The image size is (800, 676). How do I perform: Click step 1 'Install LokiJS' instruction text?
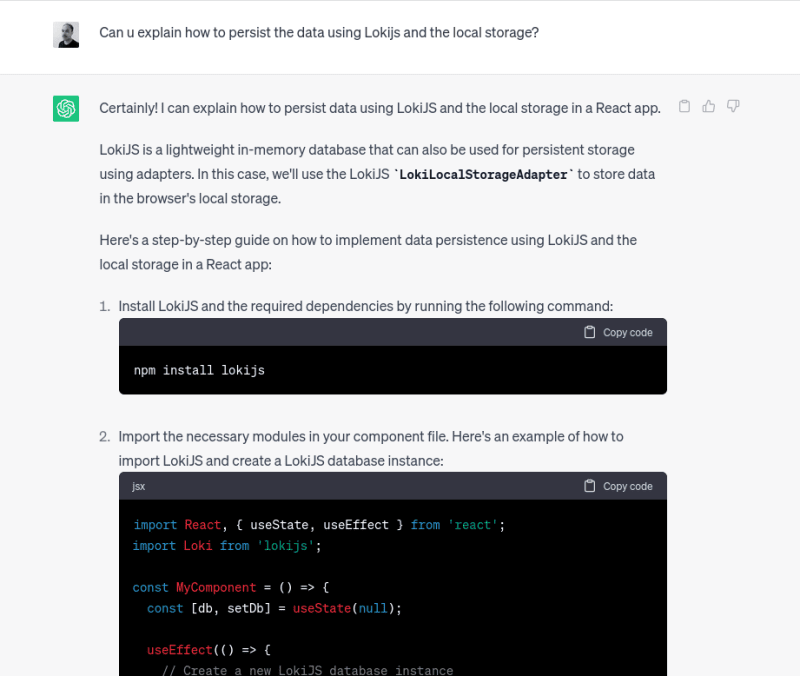pyautogui.click(x=365, y=306)
